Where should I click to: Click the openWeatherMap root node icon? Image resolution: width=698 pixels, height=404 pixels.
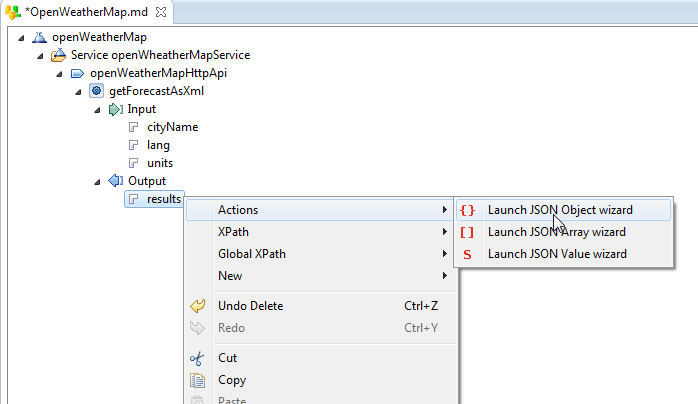[x=39, y=37]
